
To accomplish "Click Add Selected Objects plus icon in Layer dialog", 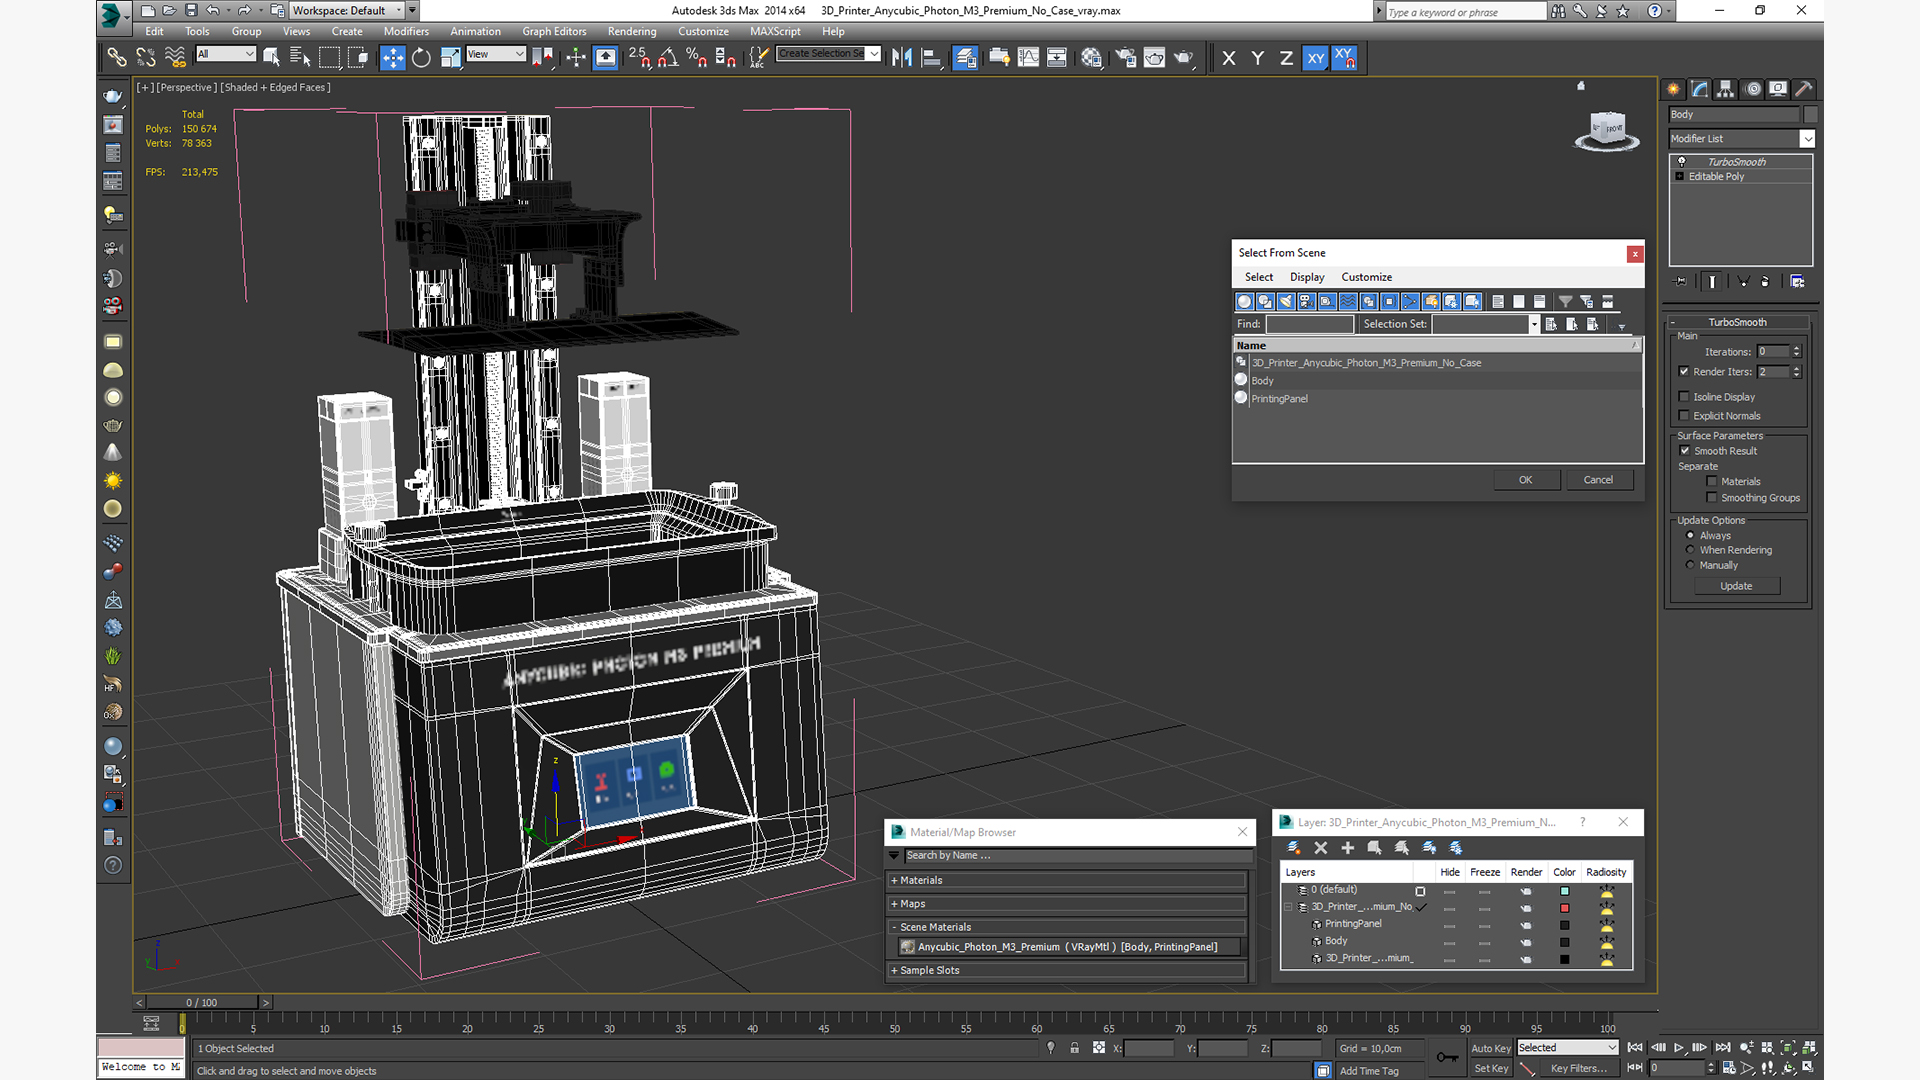I will click(x=1347, y=848).
